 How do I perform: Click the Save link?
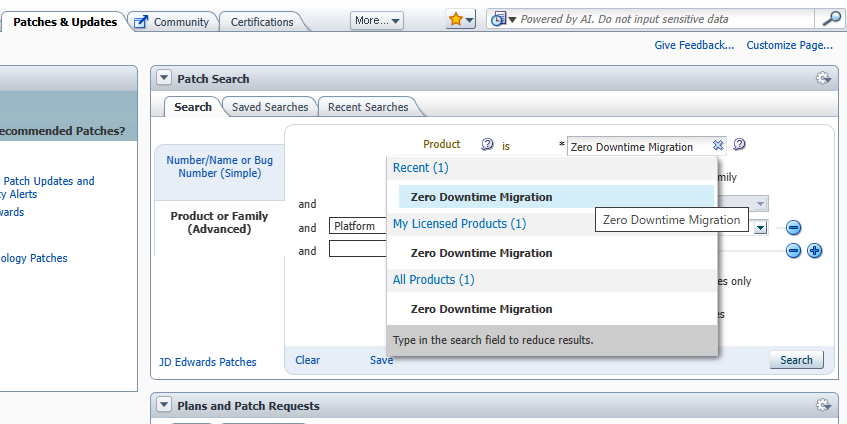381,360
